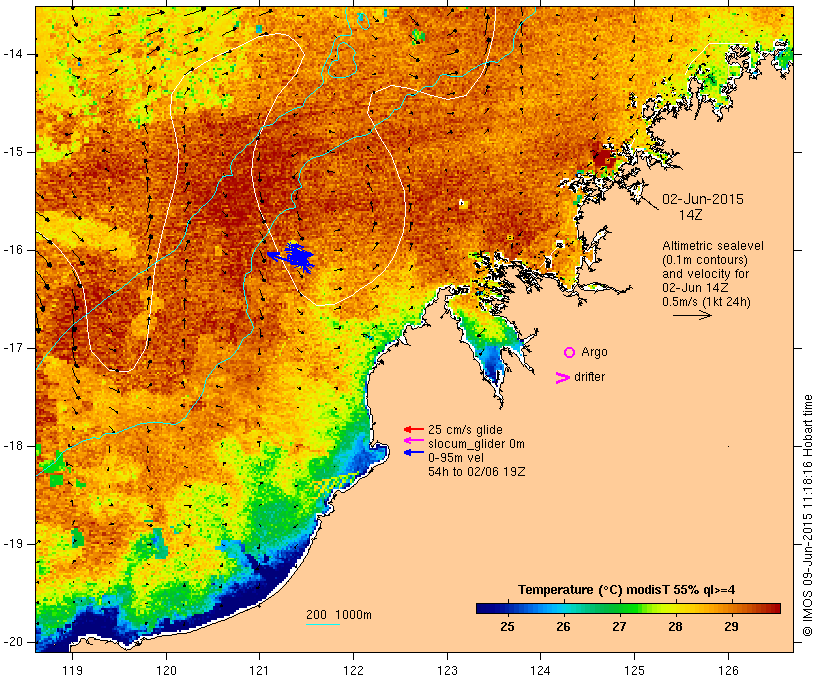Click the IMOS copyright timestamp text
Image resolution: width=820 pixels, height=680 pixels.
808,515
